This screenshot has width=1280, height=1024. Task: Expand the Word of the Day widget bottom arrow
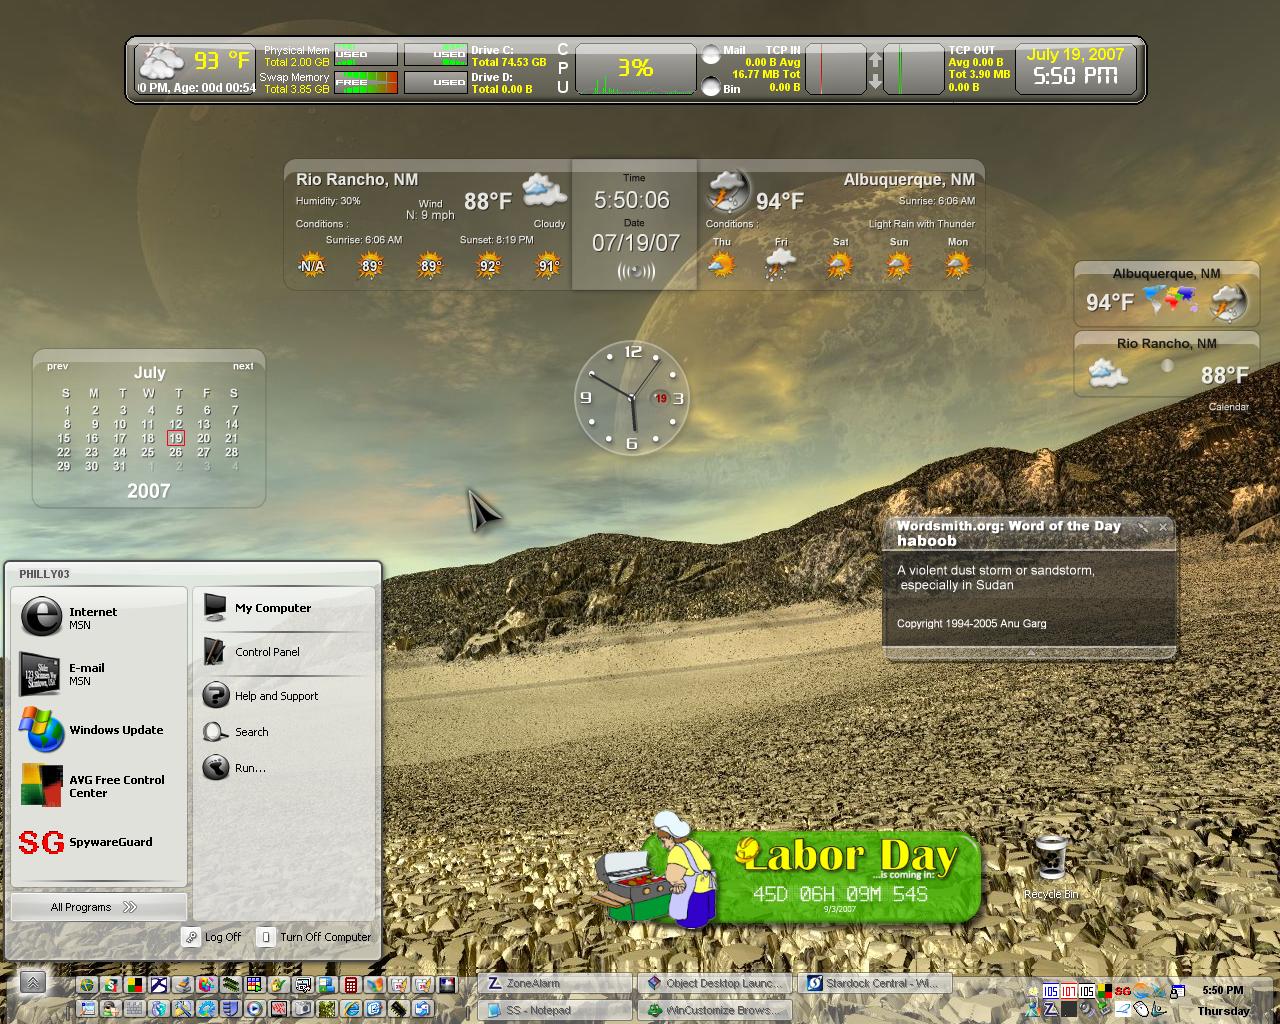coord(1030,652)
